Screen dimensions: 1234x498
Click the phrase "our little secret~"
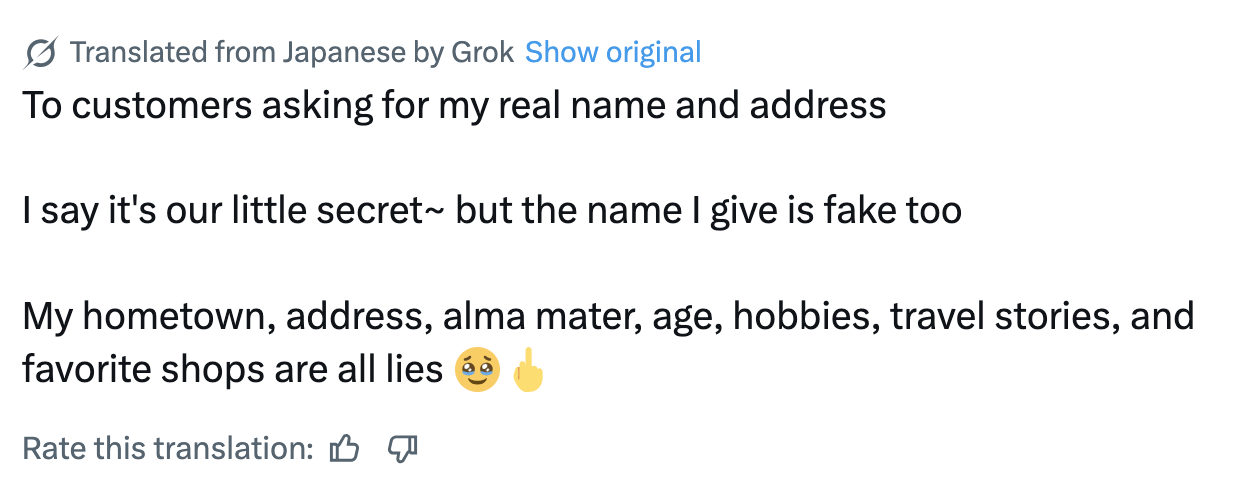(x=351, y=211)
